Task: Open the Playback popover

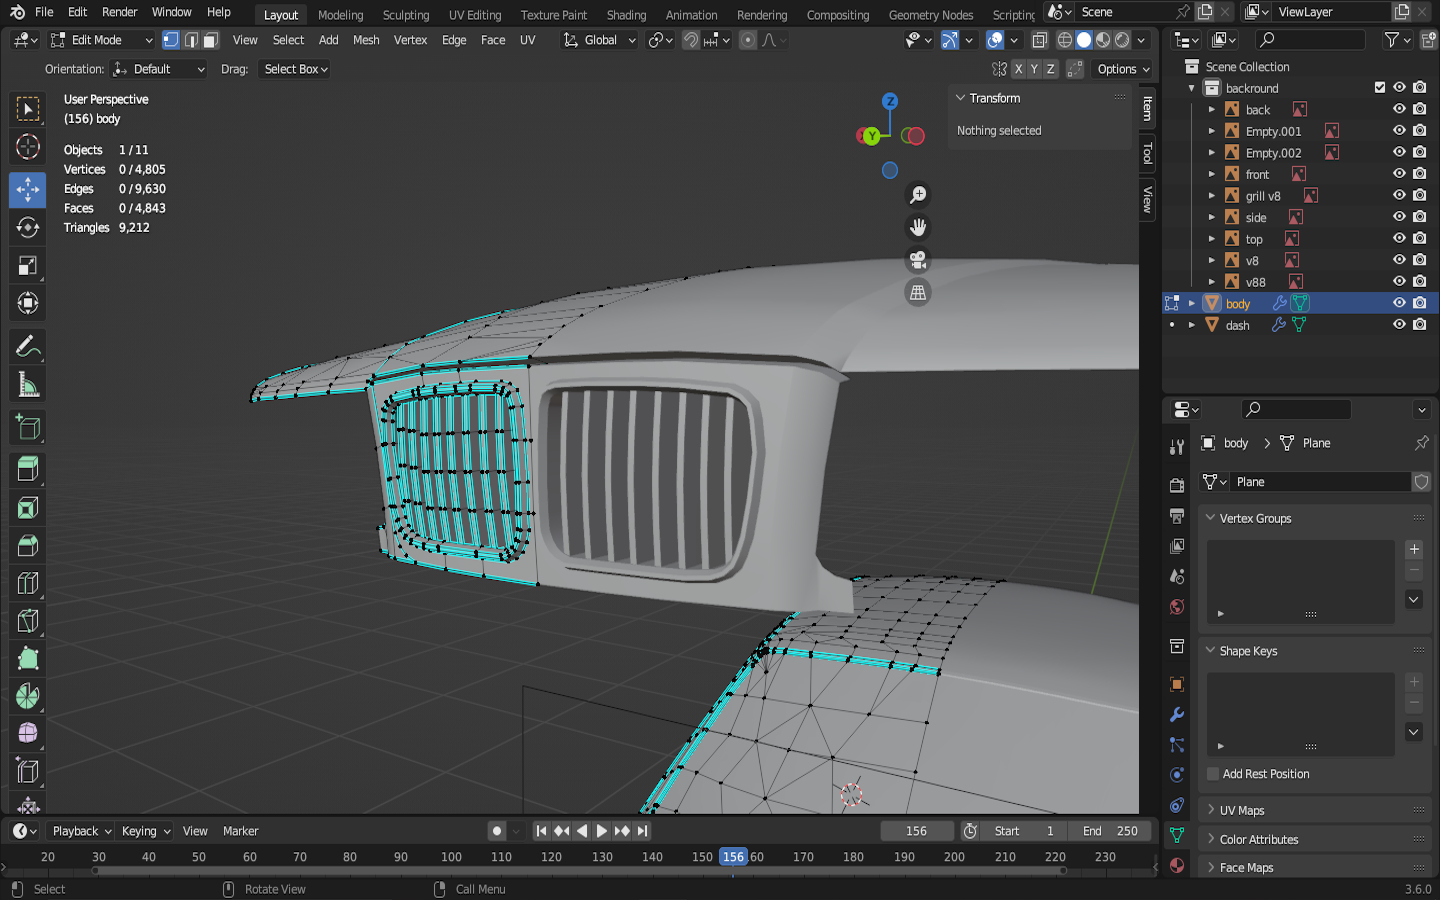Action: [81, 831]
